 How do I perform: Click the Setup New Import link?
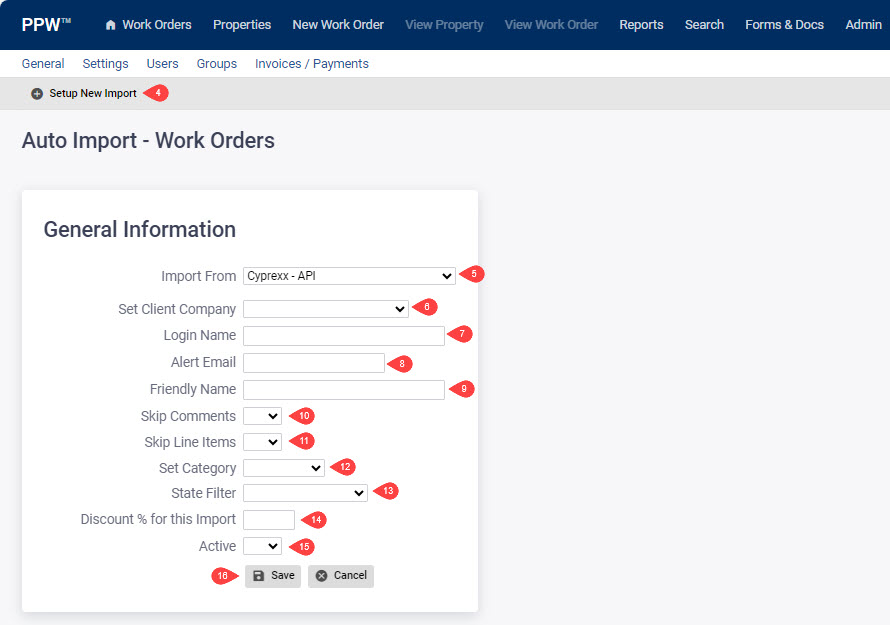pyautogui.click(x=93, y=94)
